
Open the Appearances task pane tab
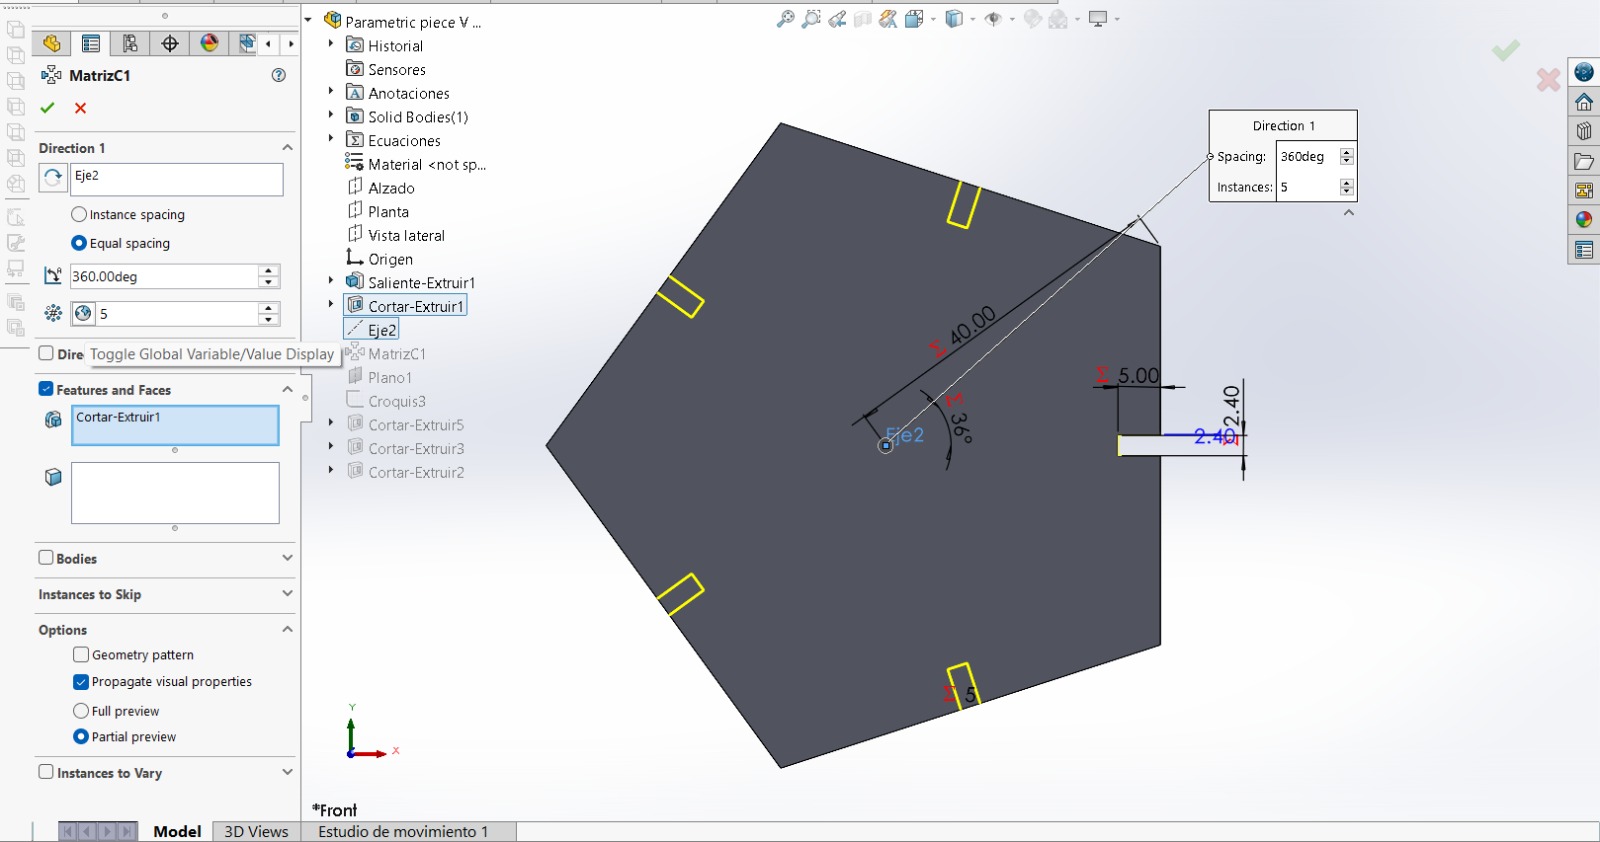click(x=1584, y=220)
